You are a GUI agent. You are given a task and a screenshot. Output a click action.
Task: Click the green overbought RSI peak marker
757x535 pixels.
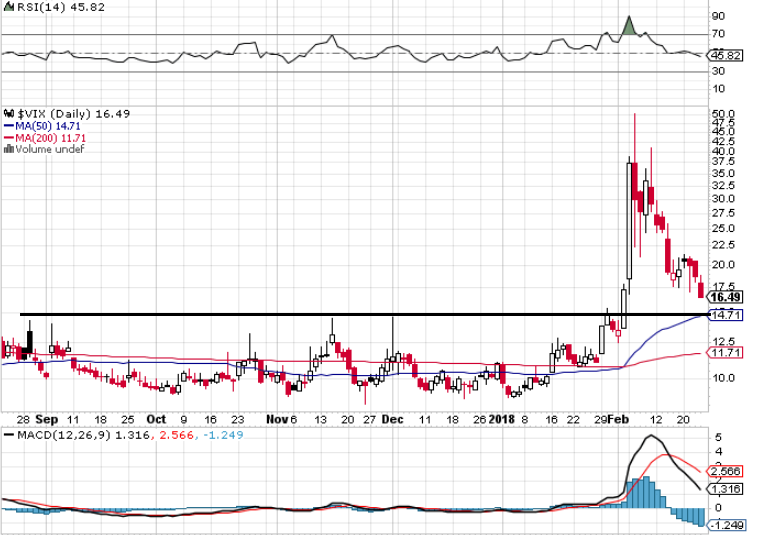628,27
